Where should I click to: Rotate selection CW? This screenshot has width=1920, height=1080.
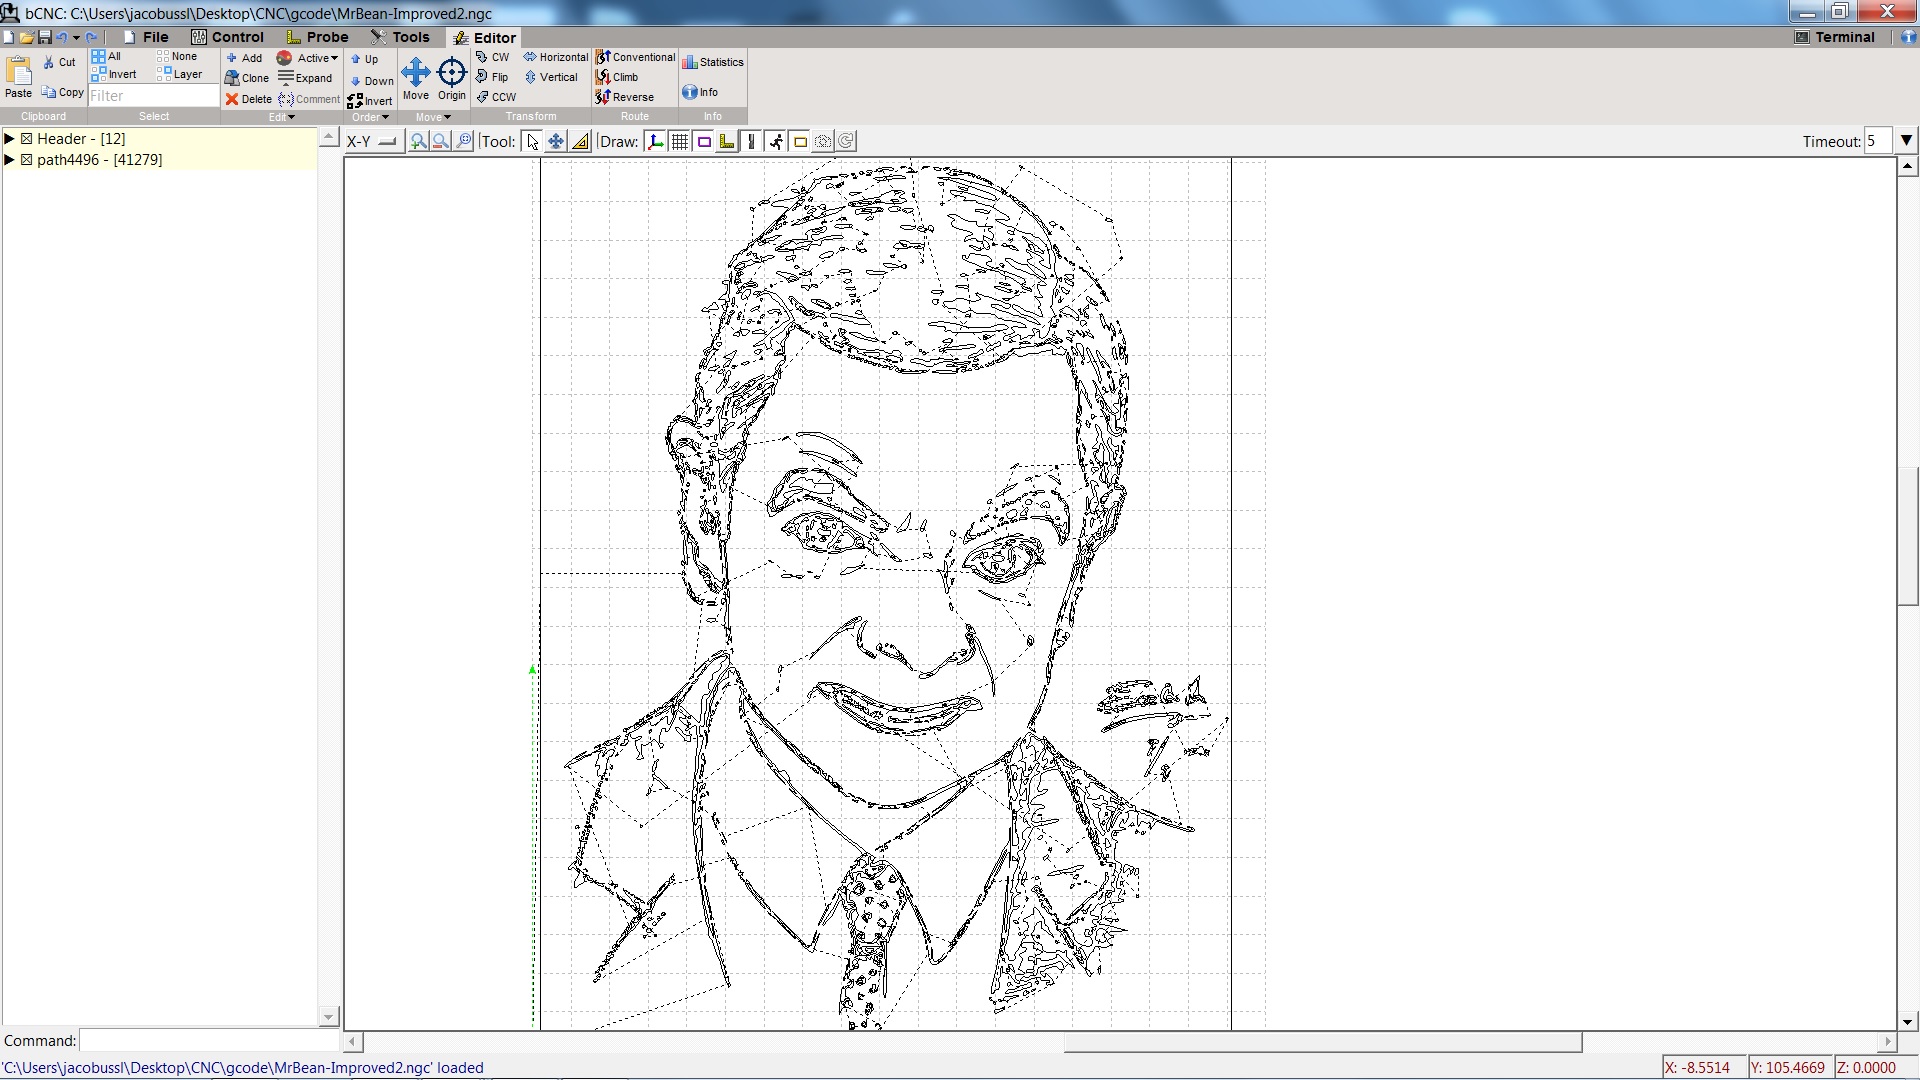click(493, 57)
